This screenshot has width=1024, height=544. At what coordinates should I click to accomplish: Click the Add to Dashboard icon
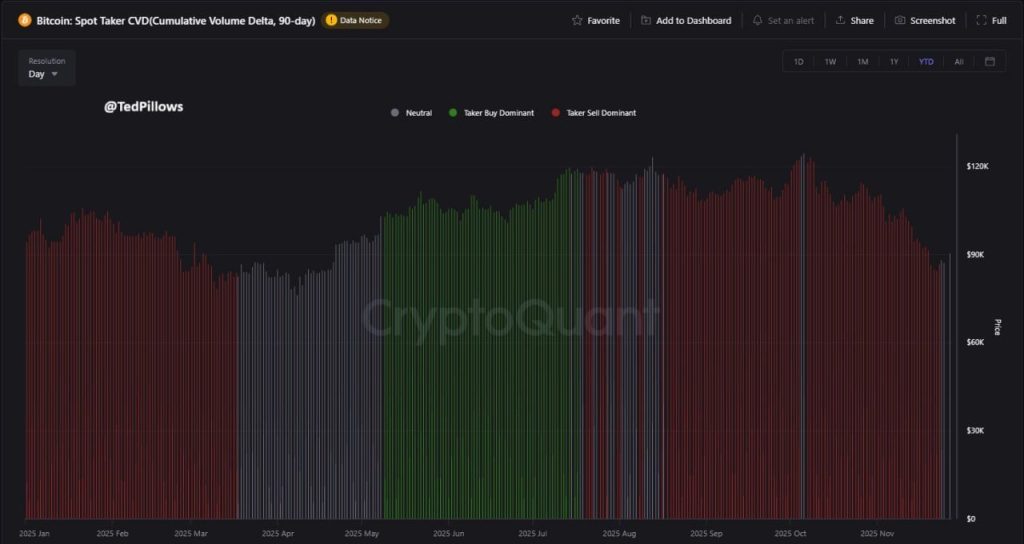(x=646, y=20)
